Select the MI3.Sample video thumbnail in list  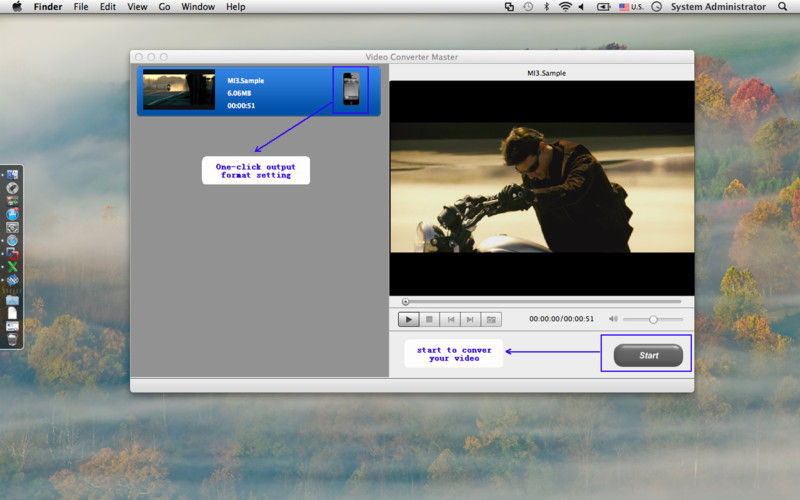click(x=179, y=90)
